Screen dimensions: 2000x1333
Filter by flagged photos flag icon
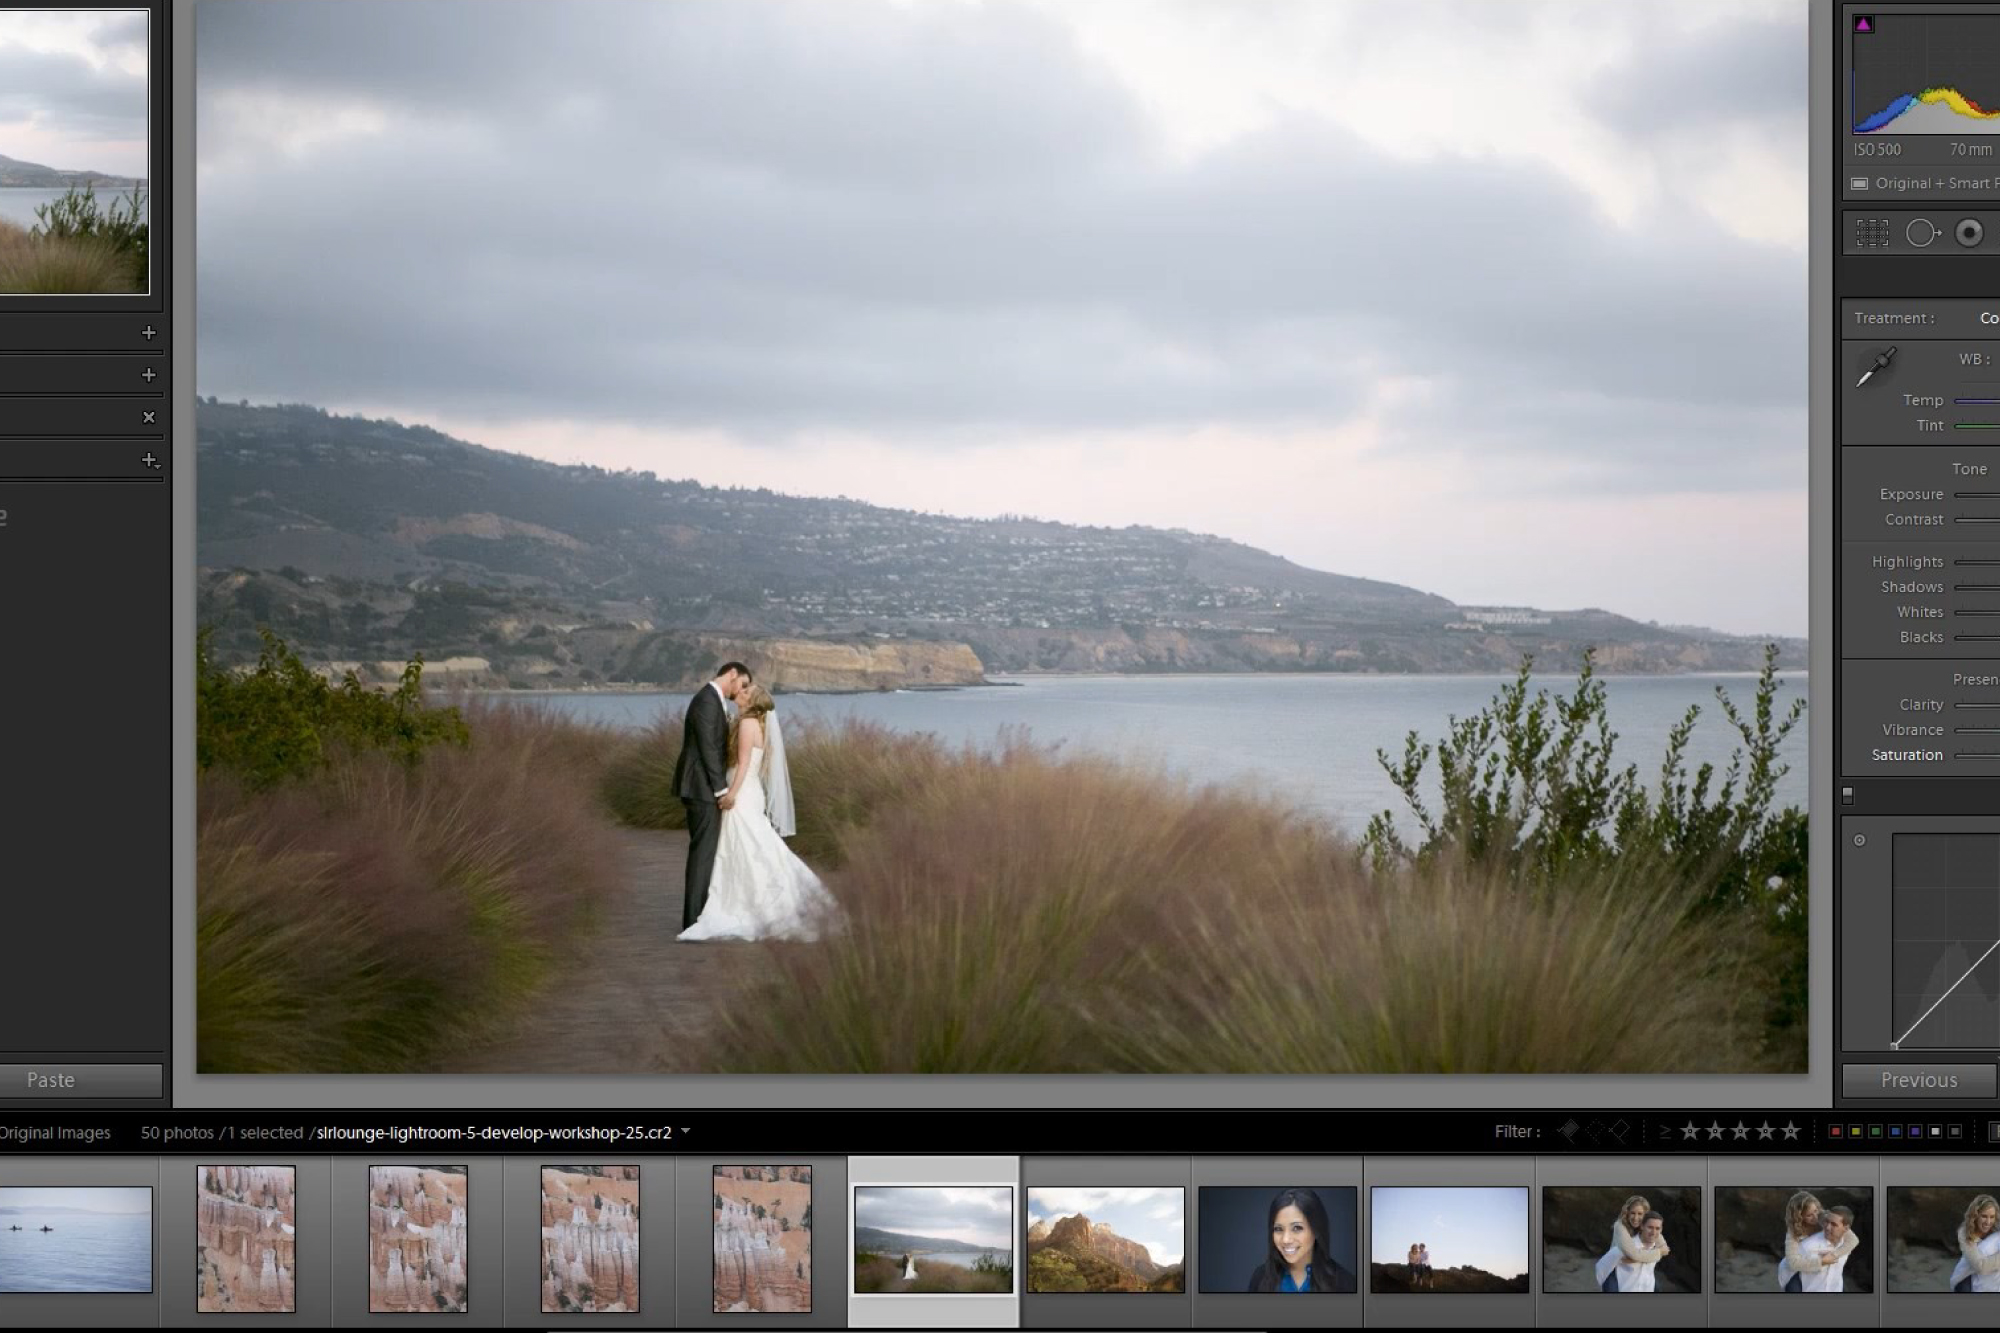click(1568, 1131)
